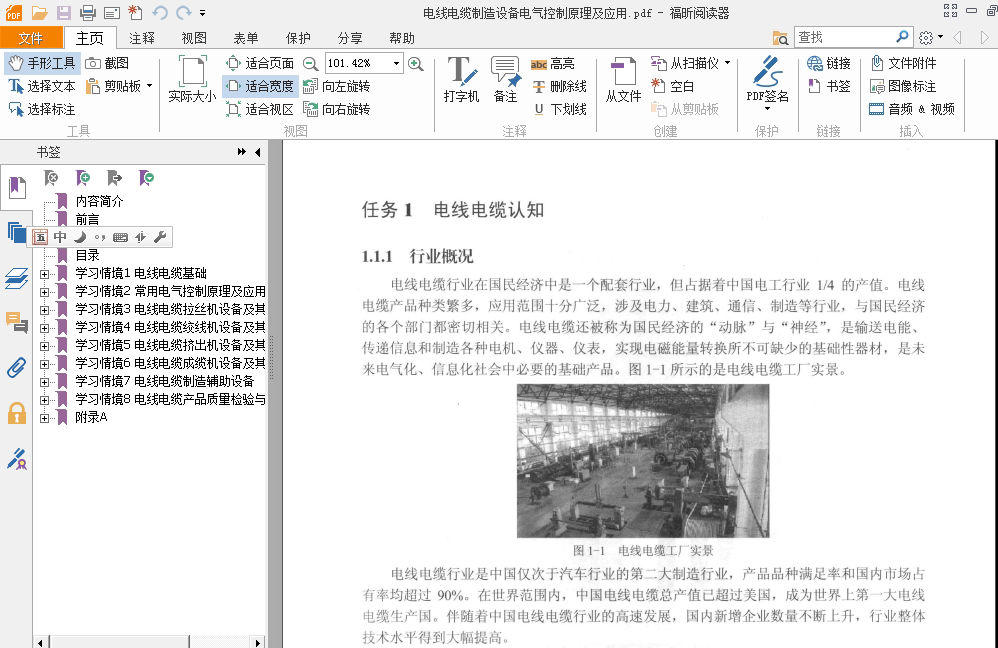Expand the 附录A bookmark node
This screenshot has width=998, height=648.
point(44,417)
